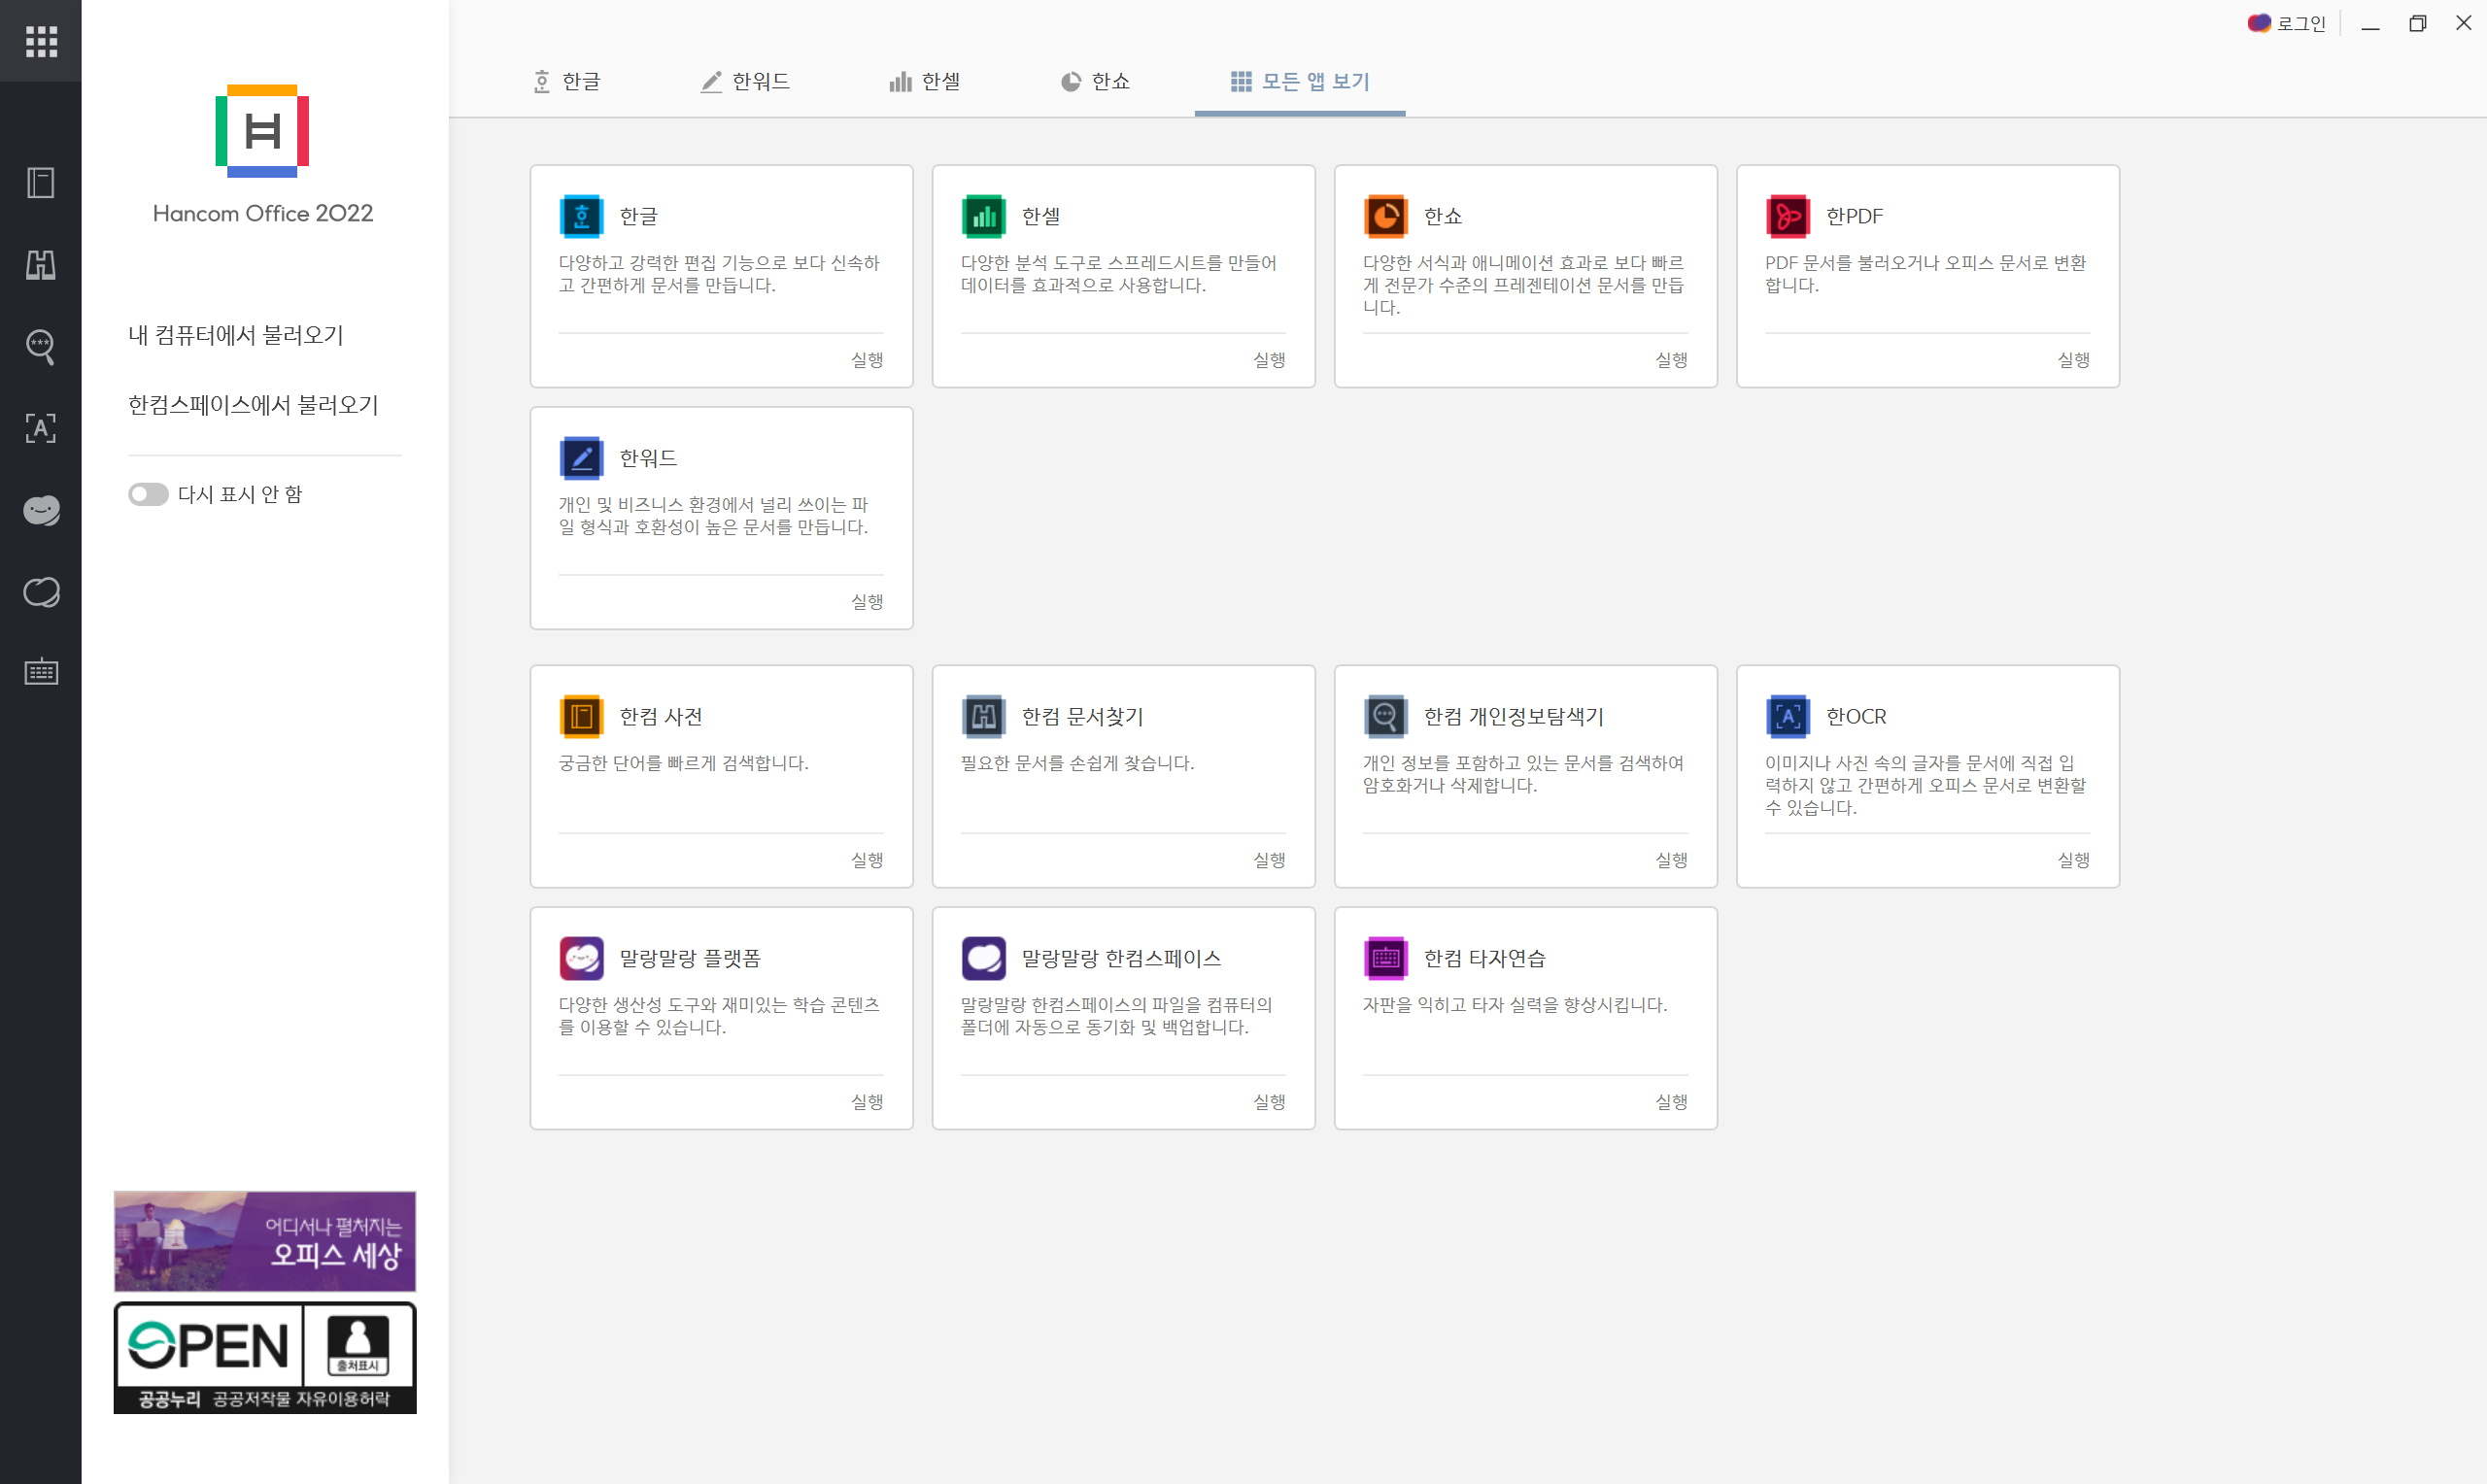Select the Hancom Dictionary icon in the sidebar
Viewport: 2487px width, 1484px height.
(41, 183)
